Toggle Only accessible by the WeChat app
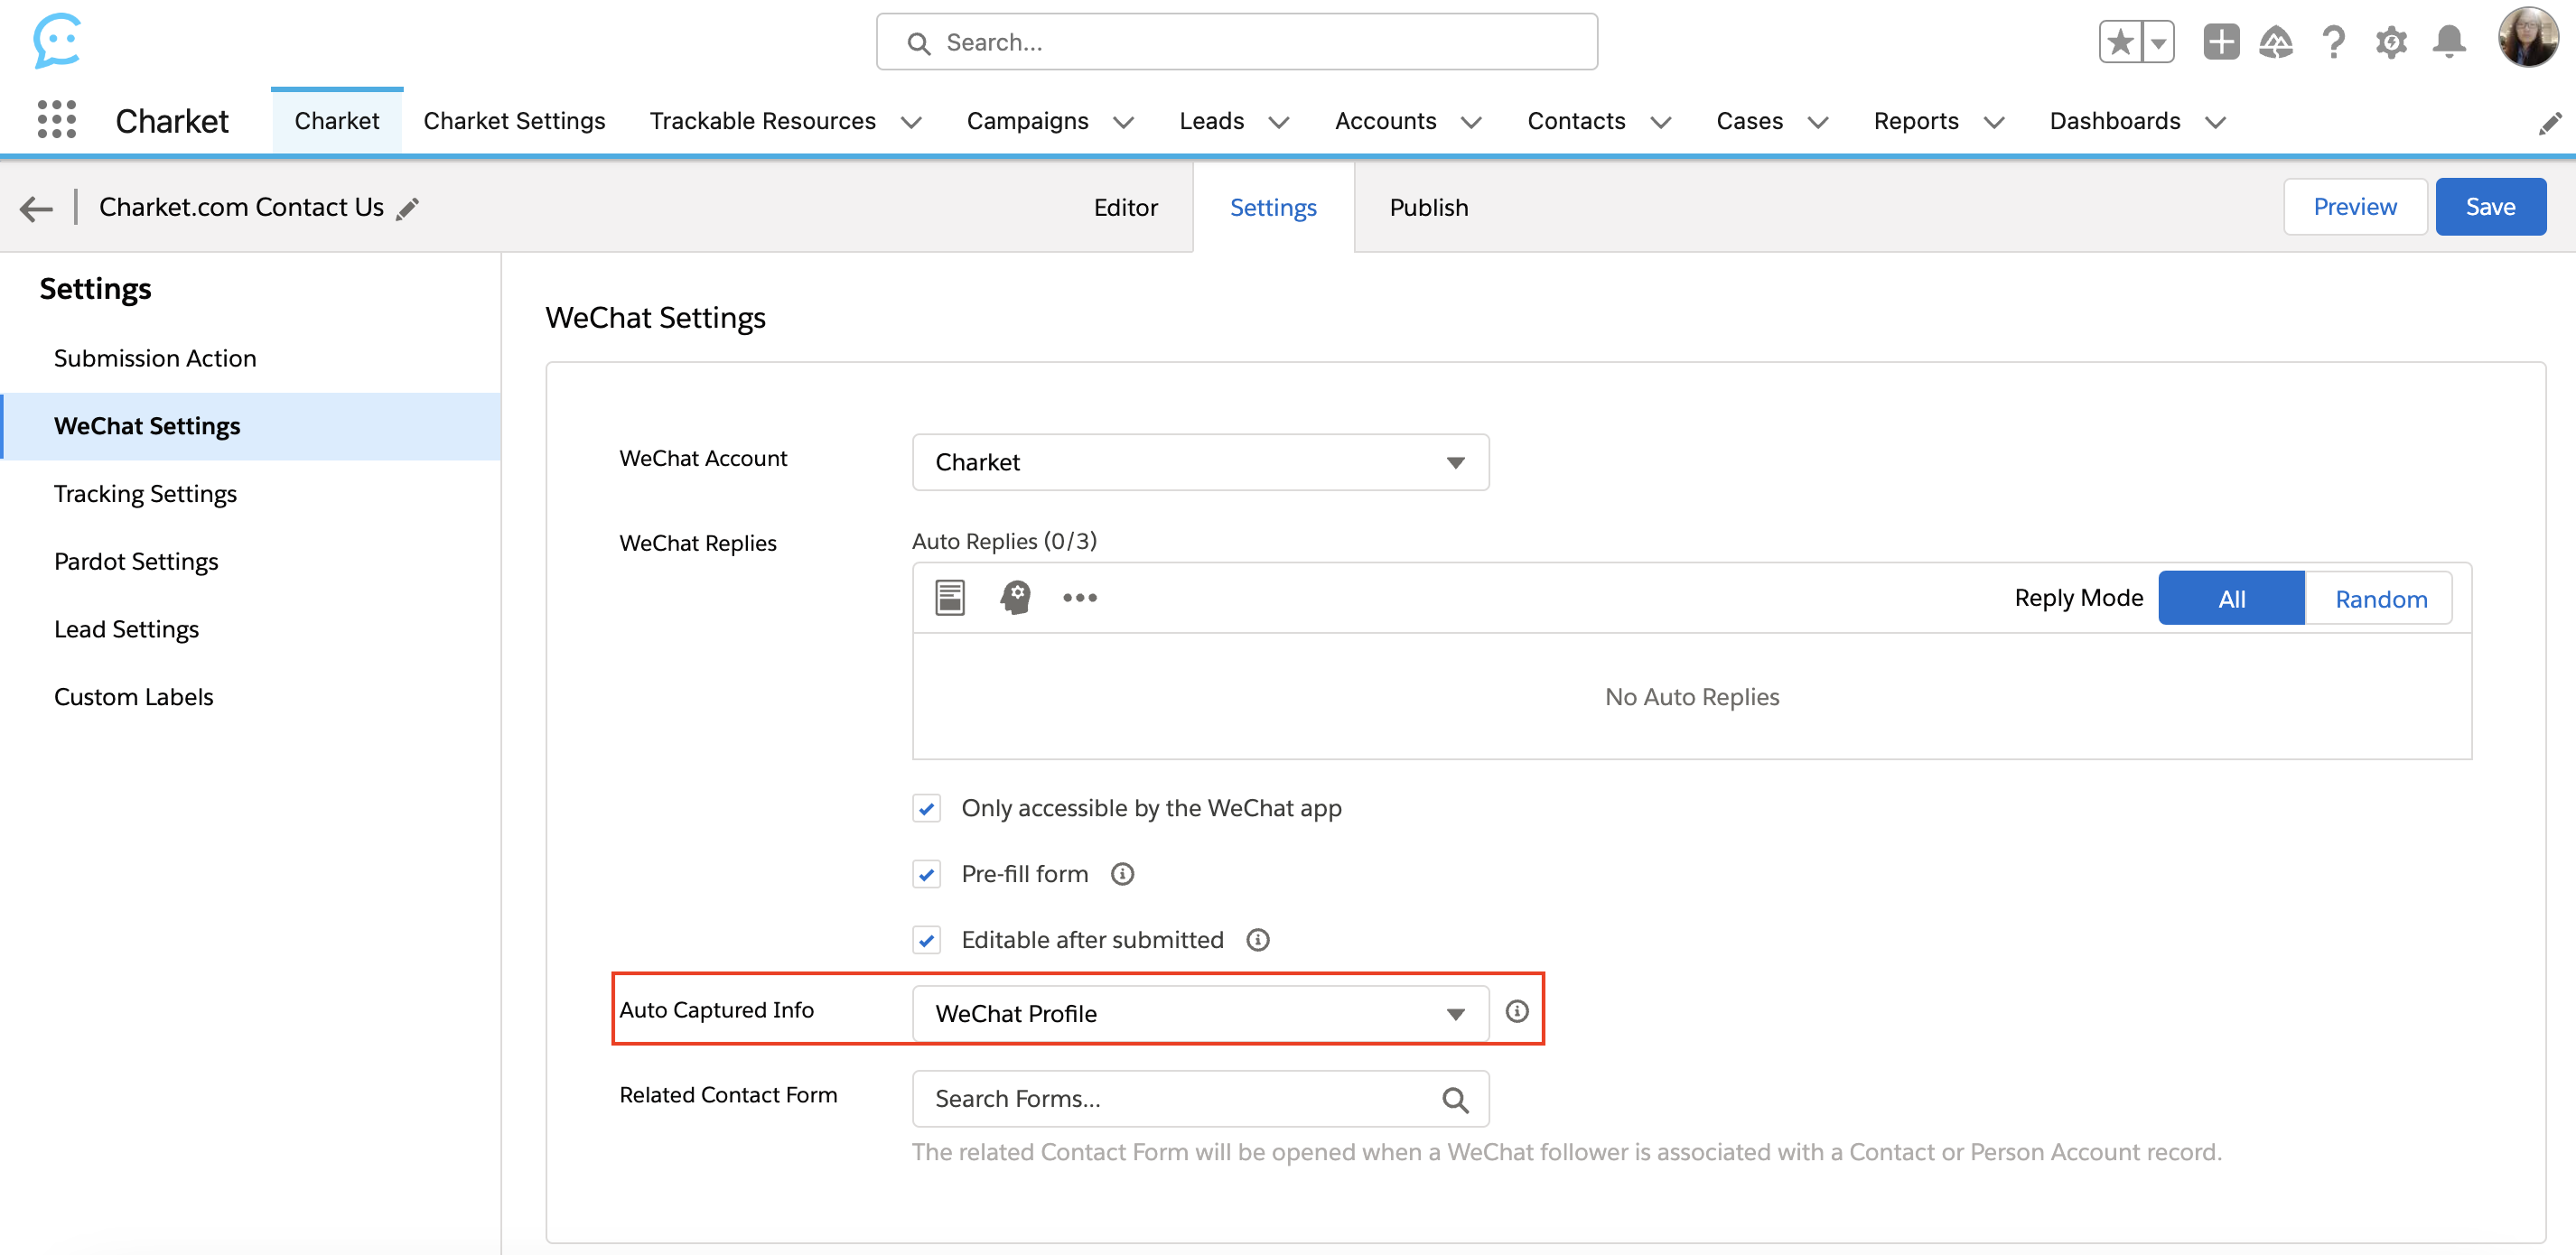The width and height of the screenshot is (2576, 1255). [926, 808]
